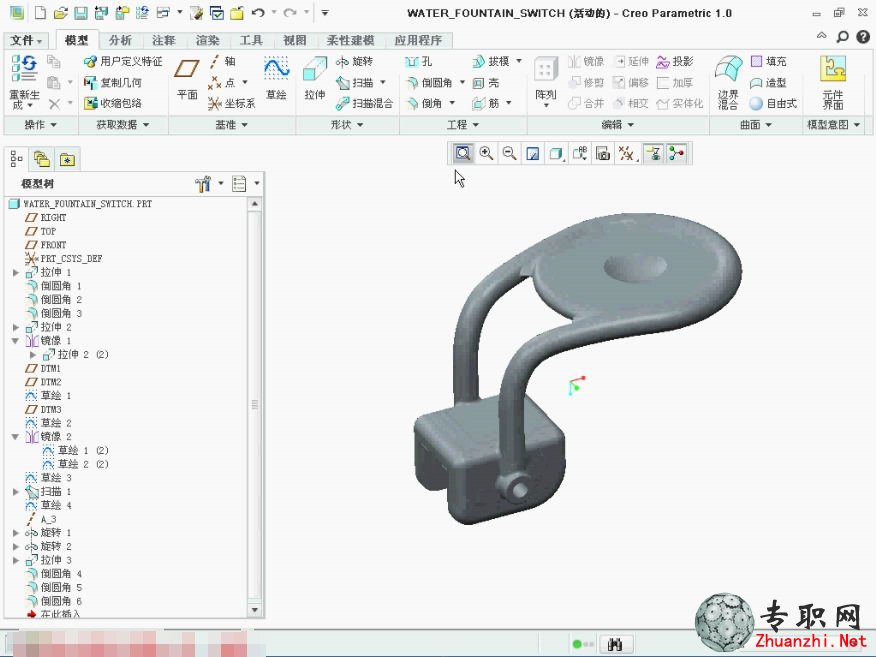Open Component Interface (元件界面) tool
Screen dimensions: 876x657
tap(832, 82)
